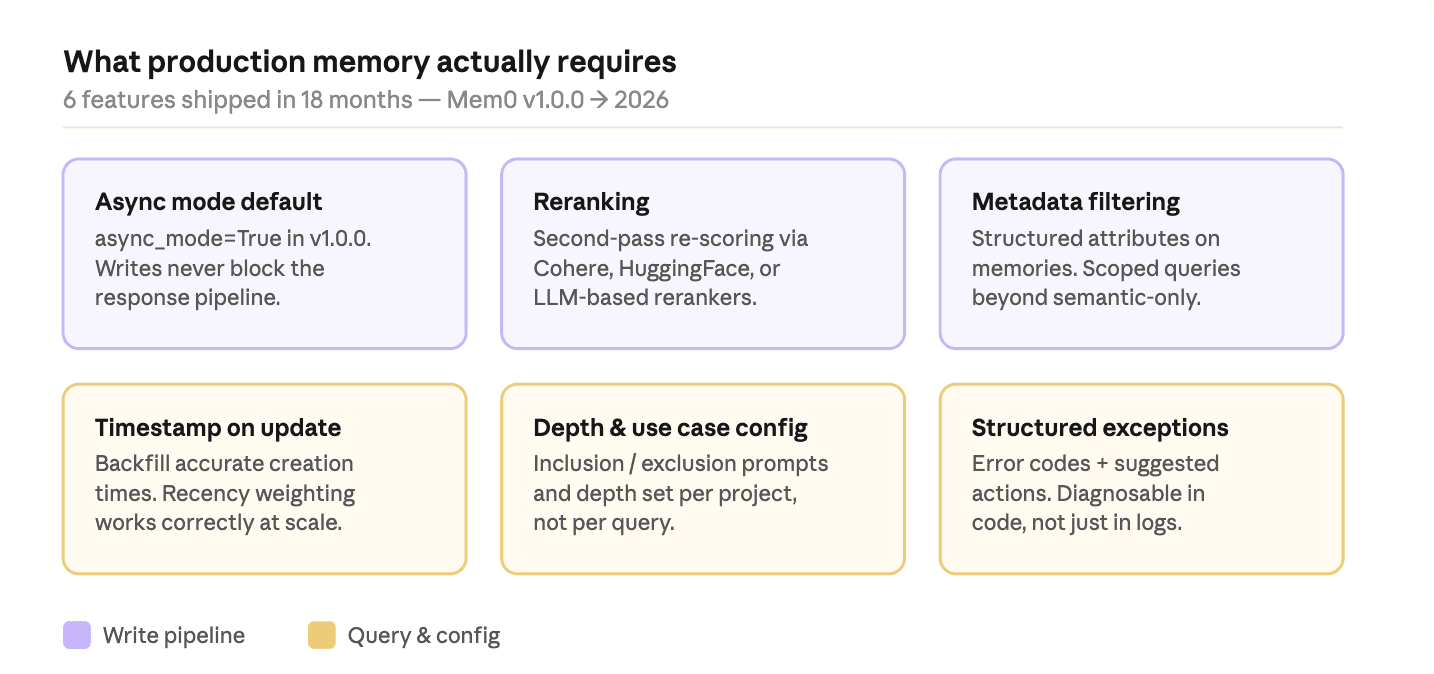
Task: Click the yellow Query & config legend swatch
Action: point(322,635)
